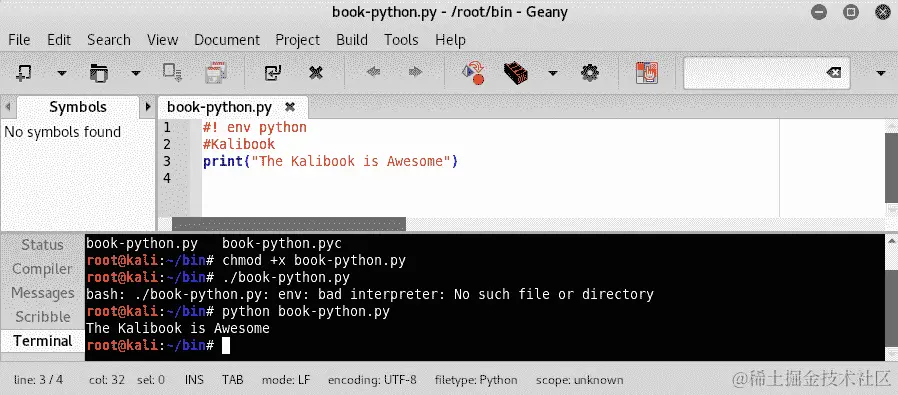Click the 'filetype: Python' status entry

(x=476, y=380)
